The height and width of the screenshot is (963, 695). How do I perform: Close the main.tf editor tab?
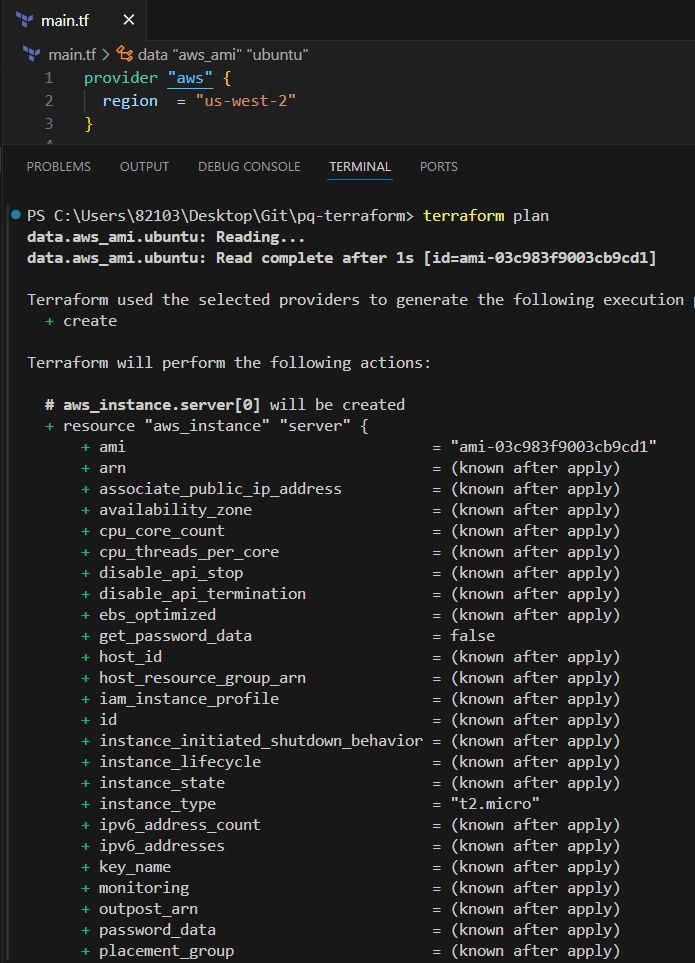[x=128, y=20]
